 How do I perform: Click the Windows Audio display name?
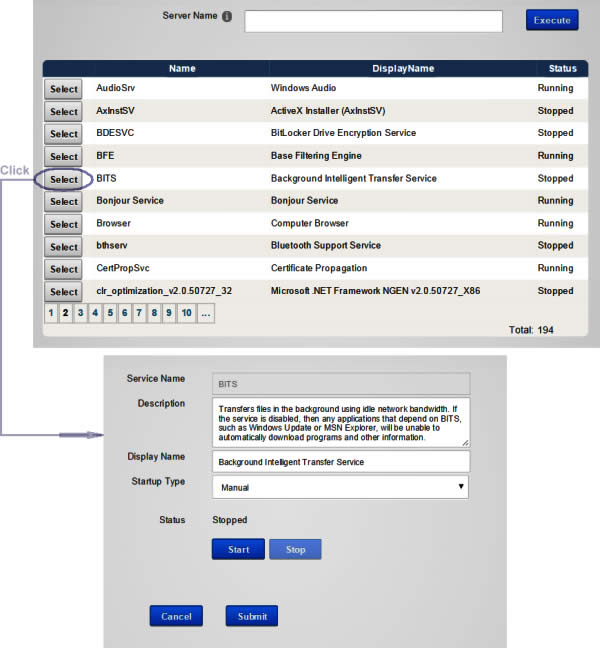click(303, 88)
